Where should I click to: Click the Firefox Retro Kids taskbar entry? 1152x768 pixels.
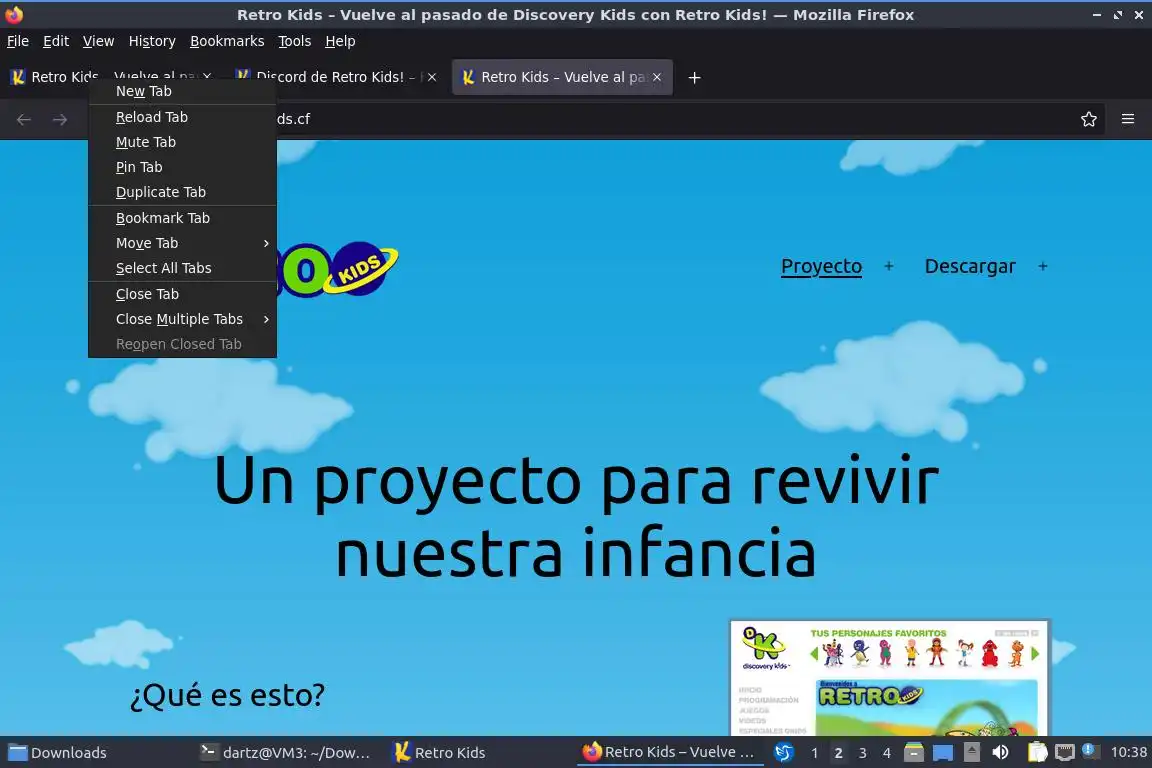(669, 753)
